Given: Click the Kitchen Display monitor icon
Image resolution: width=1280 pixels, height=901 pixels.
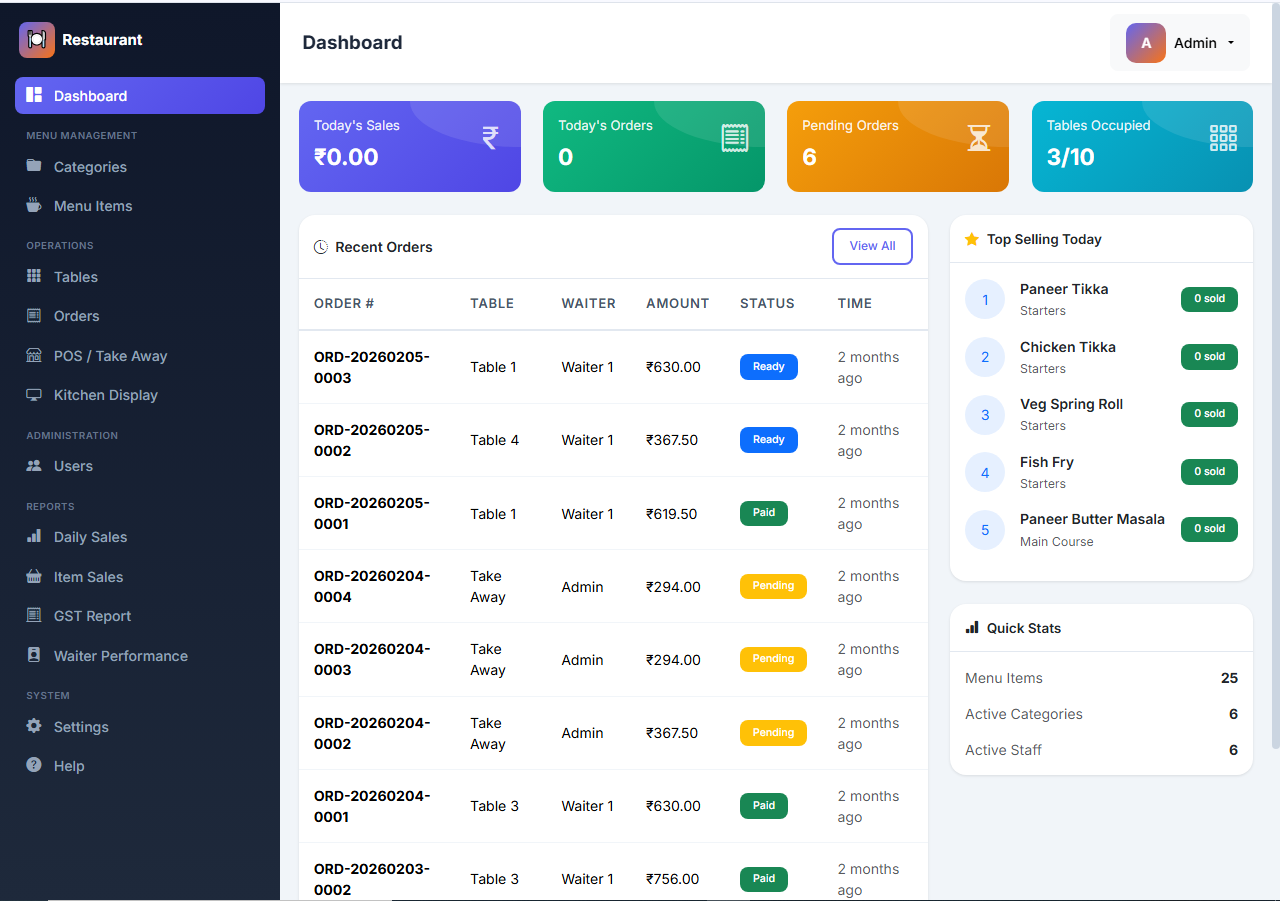Looking at the screenshot, I should 34,395.
